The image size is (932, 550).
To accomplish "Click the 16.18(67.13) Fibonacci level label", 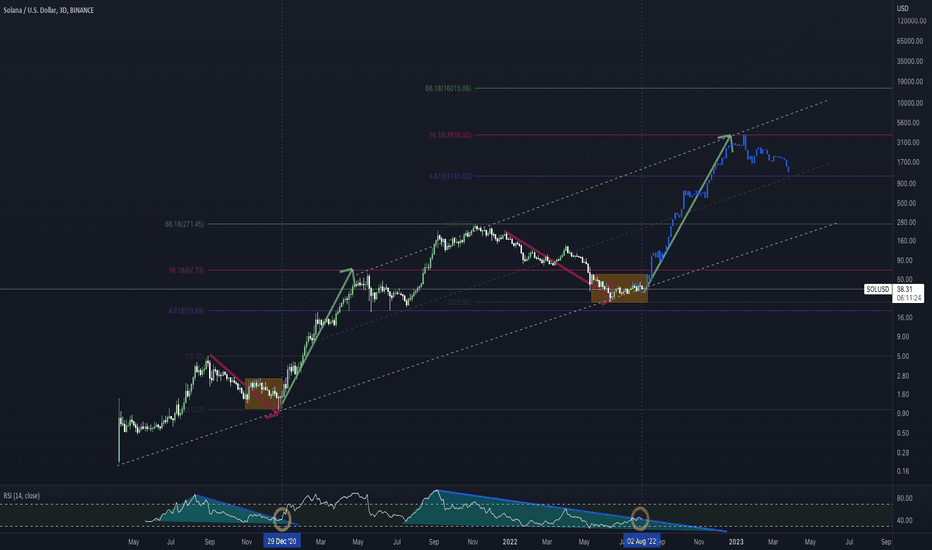I will coord(186,270).
